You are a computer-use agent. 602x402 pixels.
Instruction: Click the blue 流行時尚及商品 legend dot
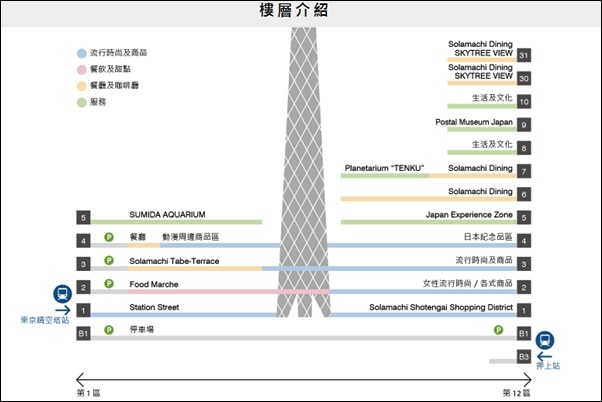(x=81, y=53)
